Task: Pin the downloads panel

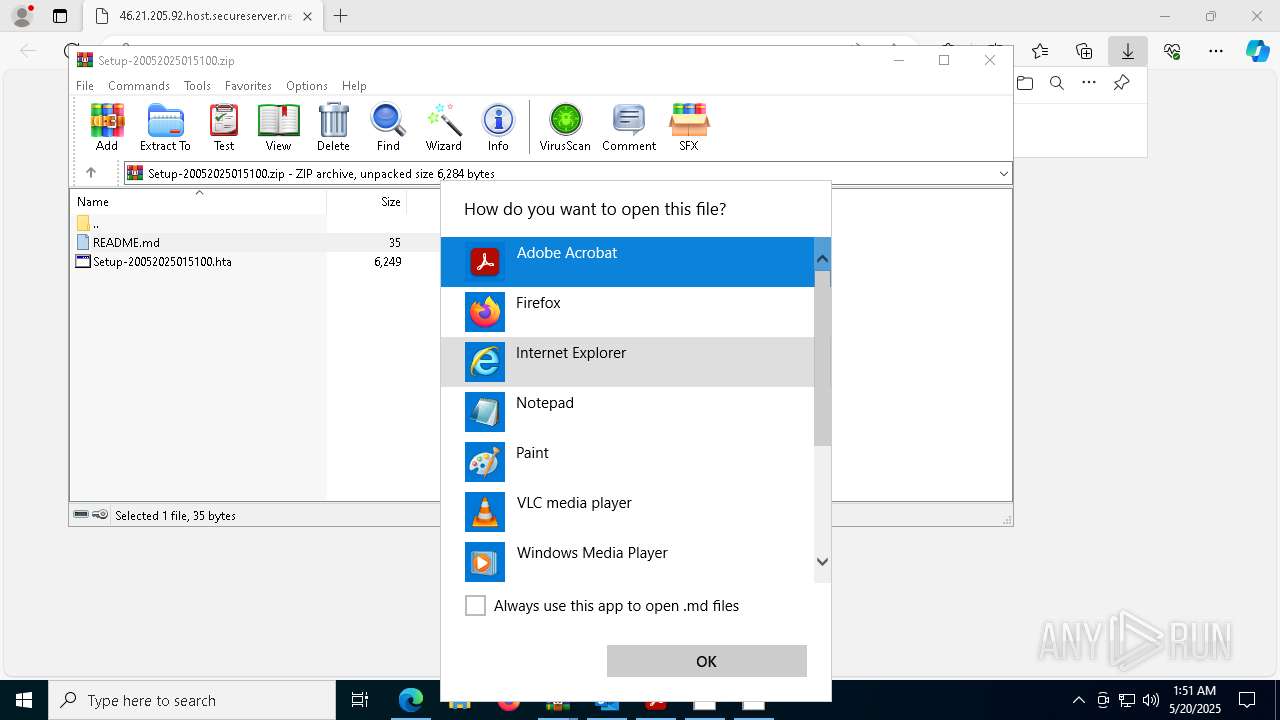Action: click(1121, 83)
